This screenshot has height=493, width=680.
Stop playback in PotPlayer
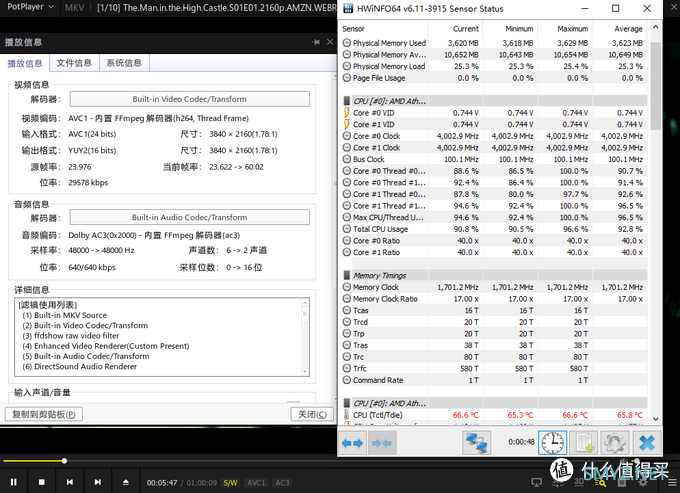click(42, 482)
